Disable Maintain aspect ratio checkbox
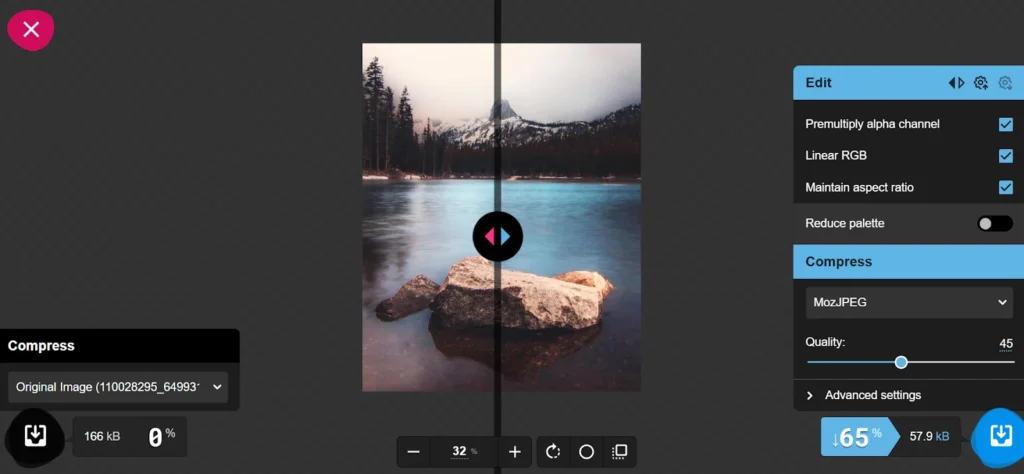Viewport: 1024px width, 474px height. 1005,187
